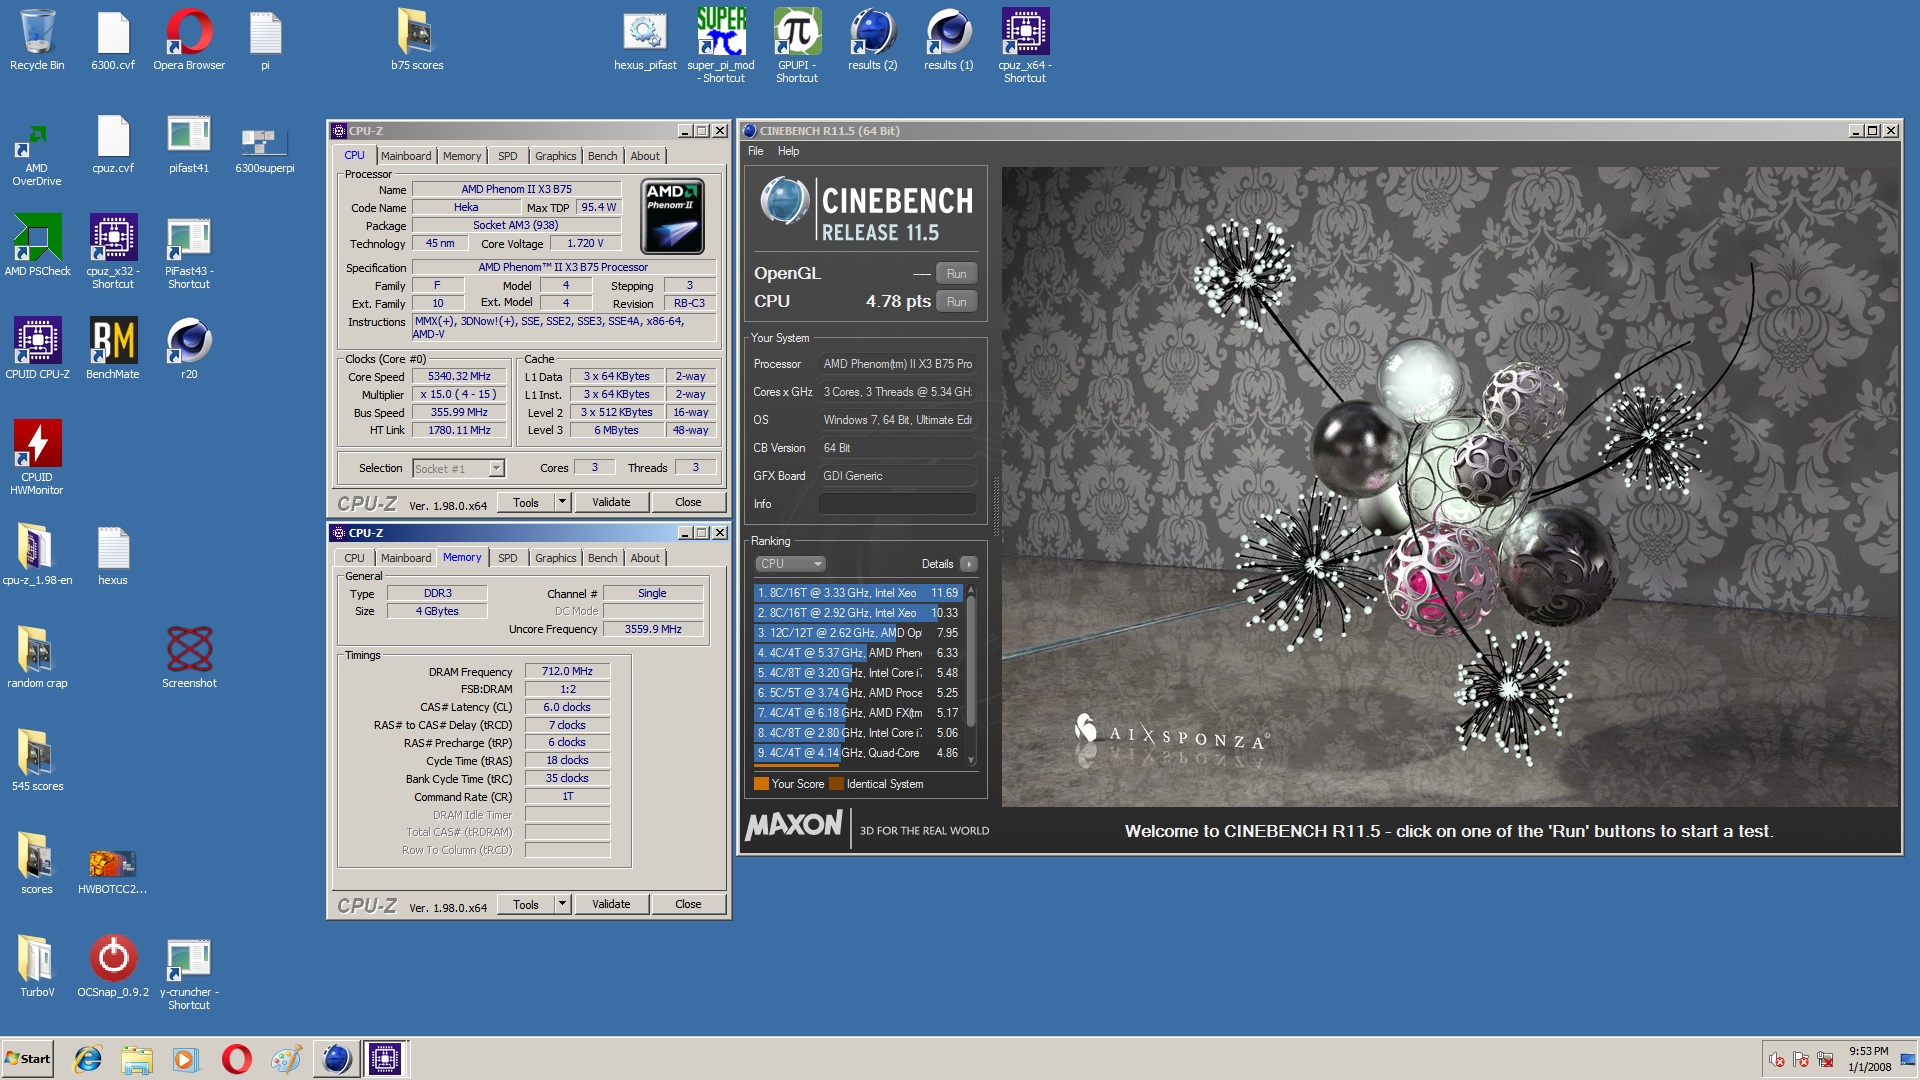Image resolution: width=1920 pixels, height=1080 pixels.
Task: Click the Core Speed 5340.32 MHz value
Action: point(459,376)
